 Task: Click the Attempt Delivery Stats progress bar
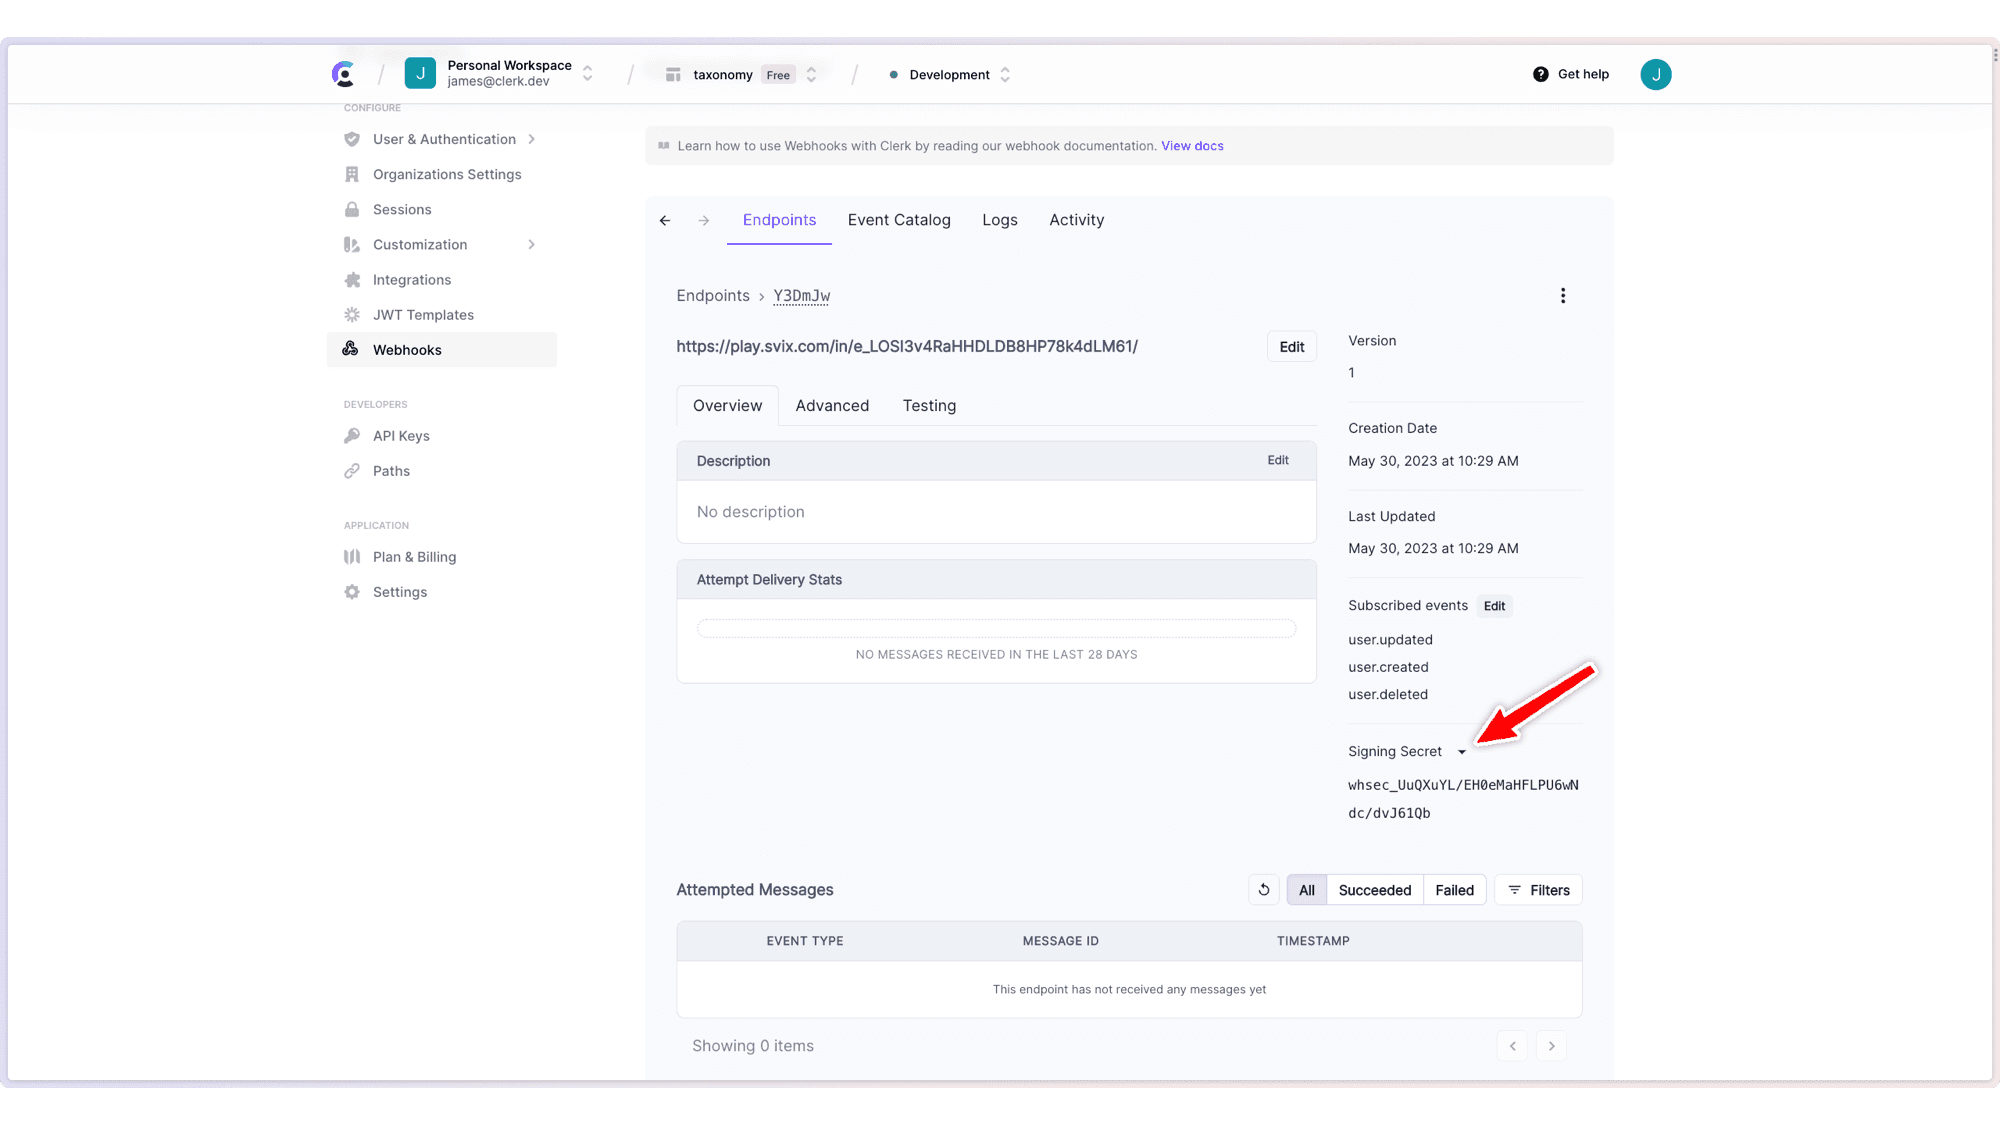(x=996, y=628)
